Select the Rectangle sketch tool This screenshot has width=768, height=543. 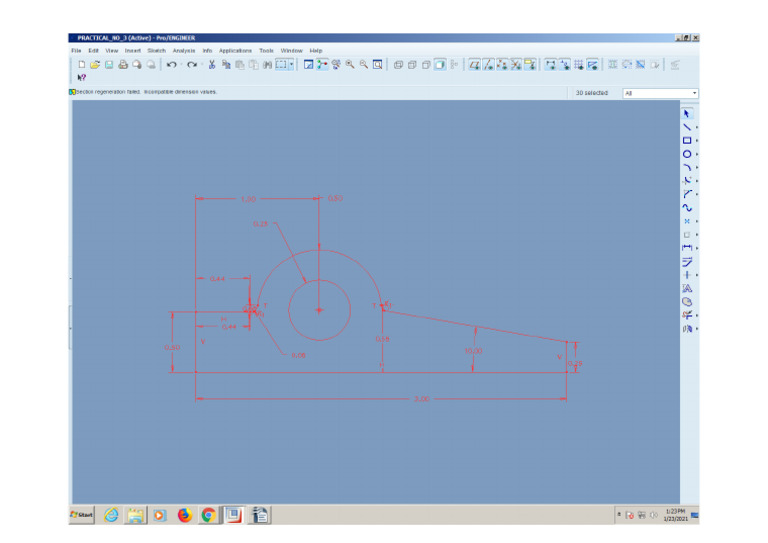pyautogui.click(x=687, y=141)
